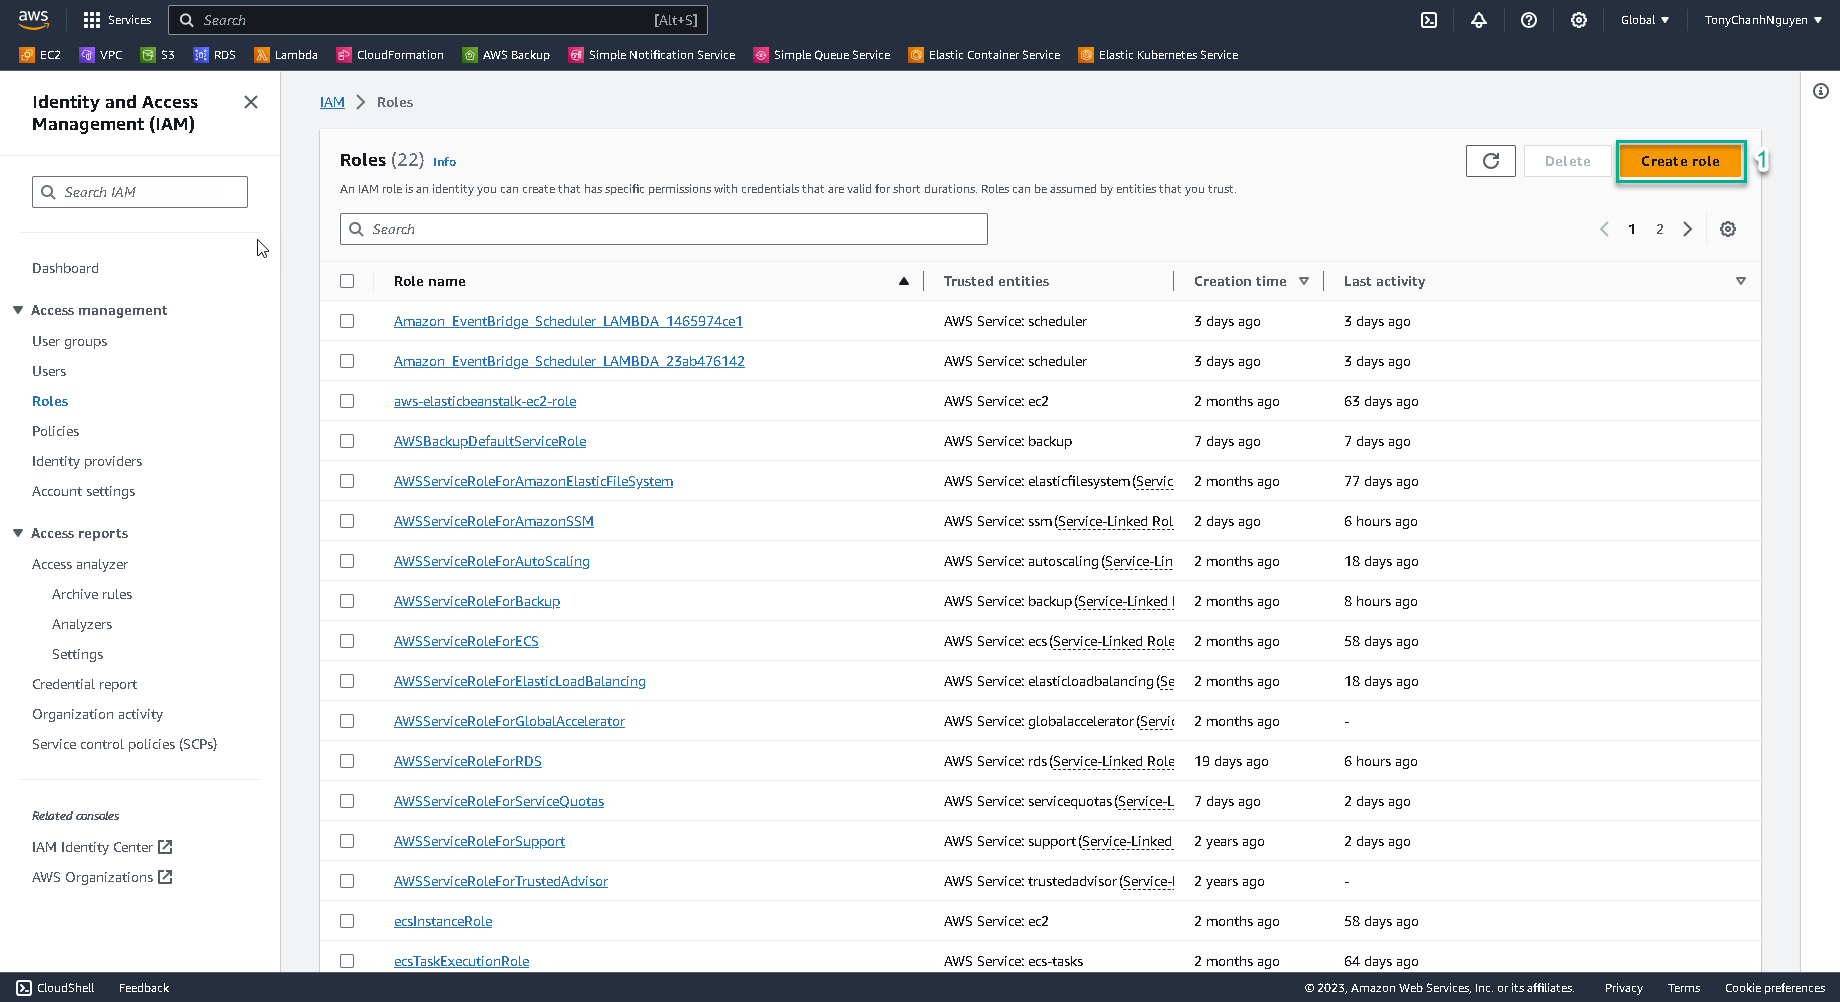Open IAM Identity Center external link

(102, 847)
